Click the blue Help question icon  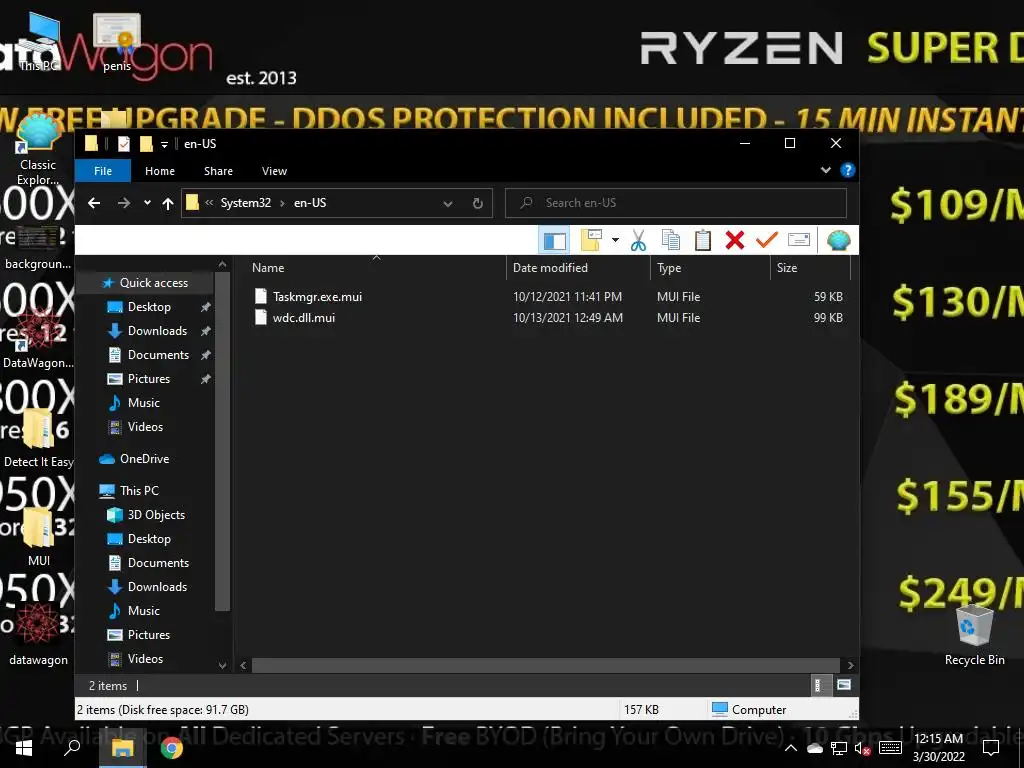click(848, 170)
